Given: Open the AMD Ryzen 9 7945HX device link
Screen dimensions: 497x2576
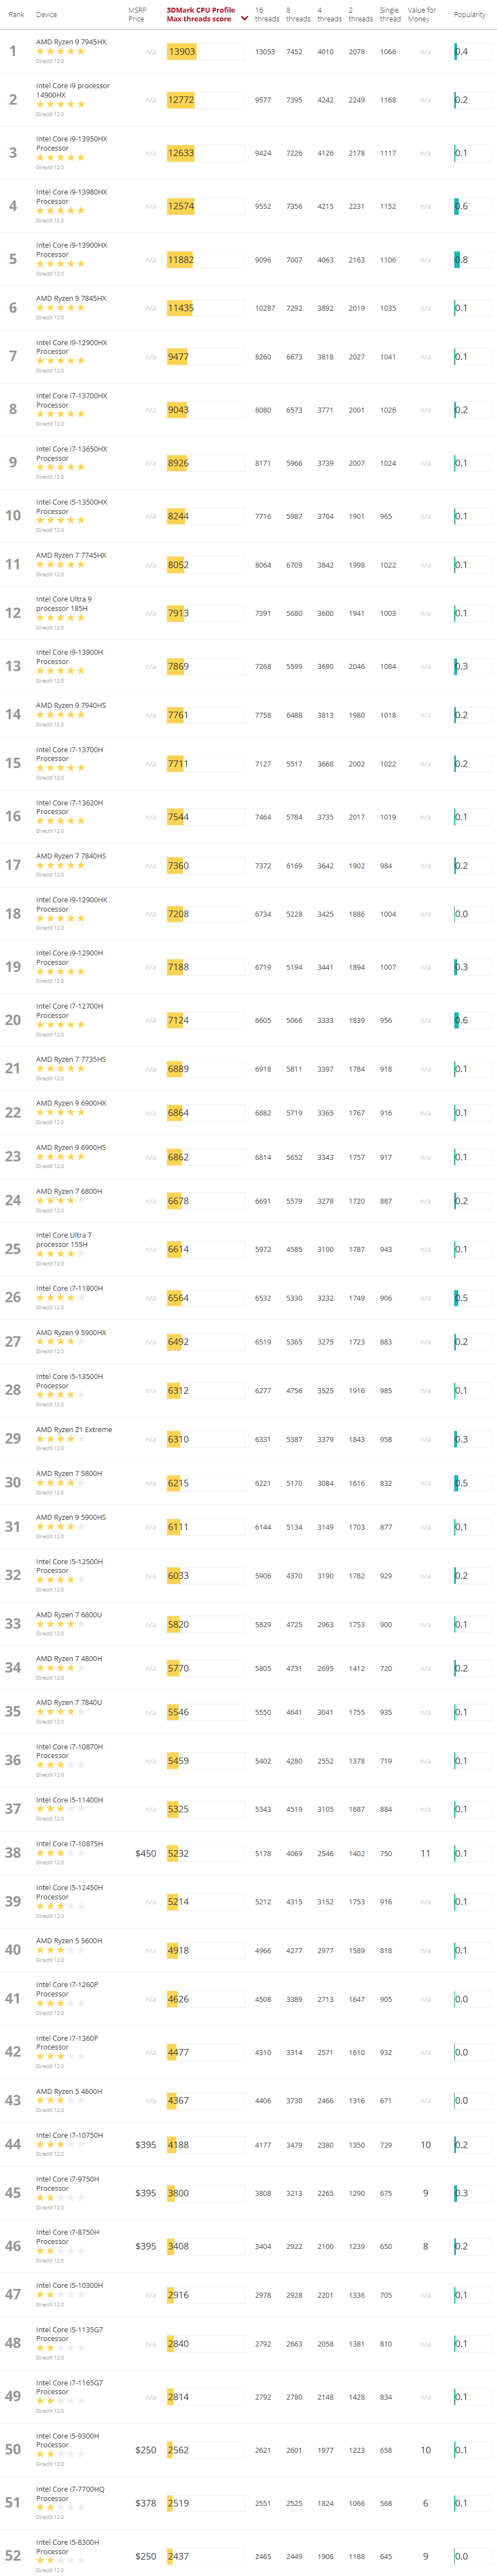Looking at the screenshot, I should tap(71, 42).
